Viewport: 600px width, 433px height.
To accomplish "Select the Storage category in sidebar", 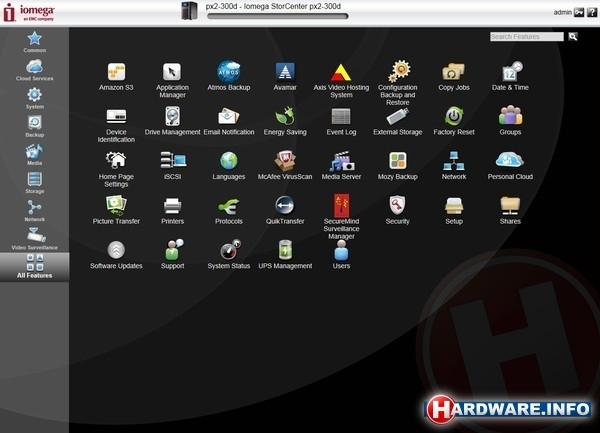I will 34,183.
